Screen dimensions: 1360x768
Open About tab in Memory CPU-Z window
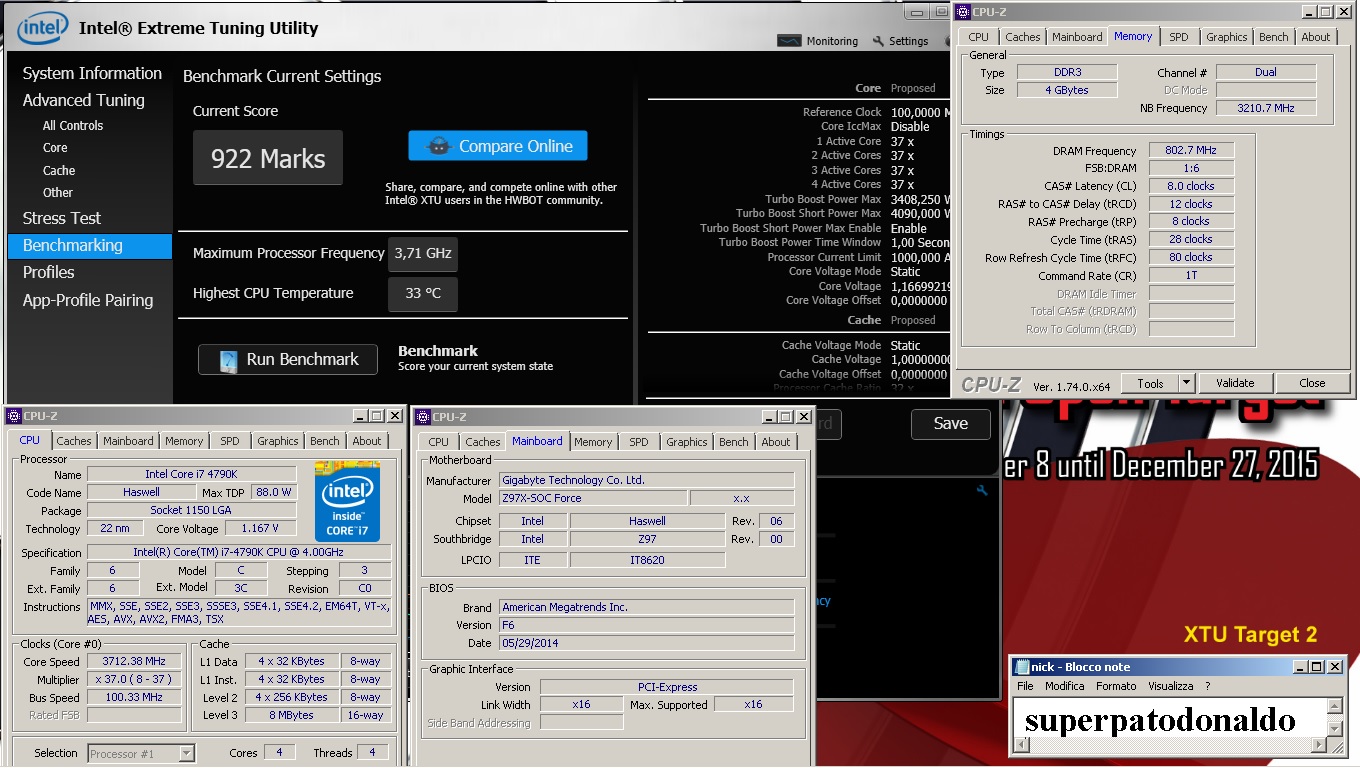coord(1316,37)
